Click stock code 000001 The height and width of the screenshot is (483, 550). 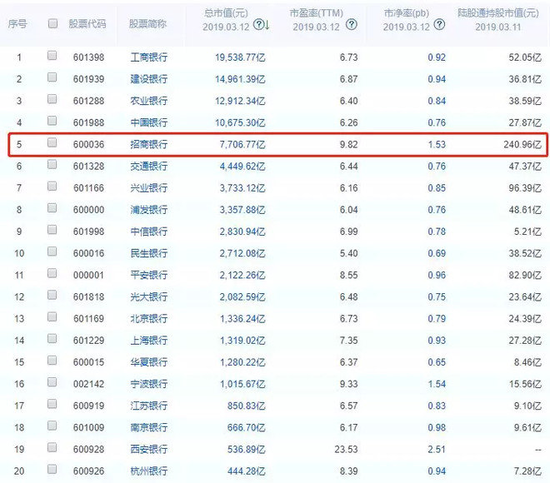tap(88, 275)
